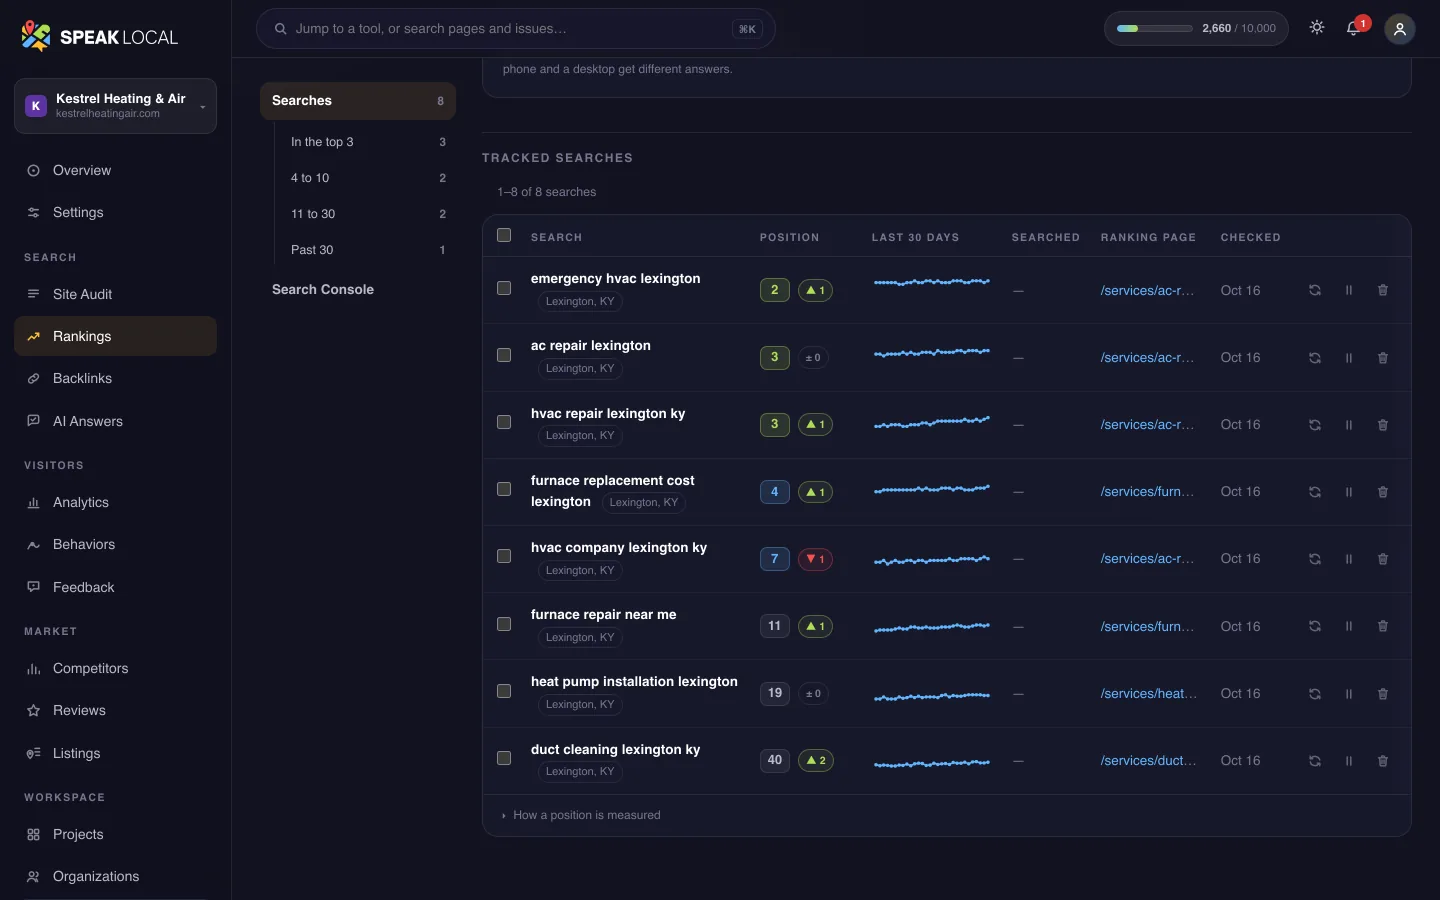Refresh the duct cleaning lexington ky search
This screenshot has height=900, width=1440.
[x=1315, y=760]
